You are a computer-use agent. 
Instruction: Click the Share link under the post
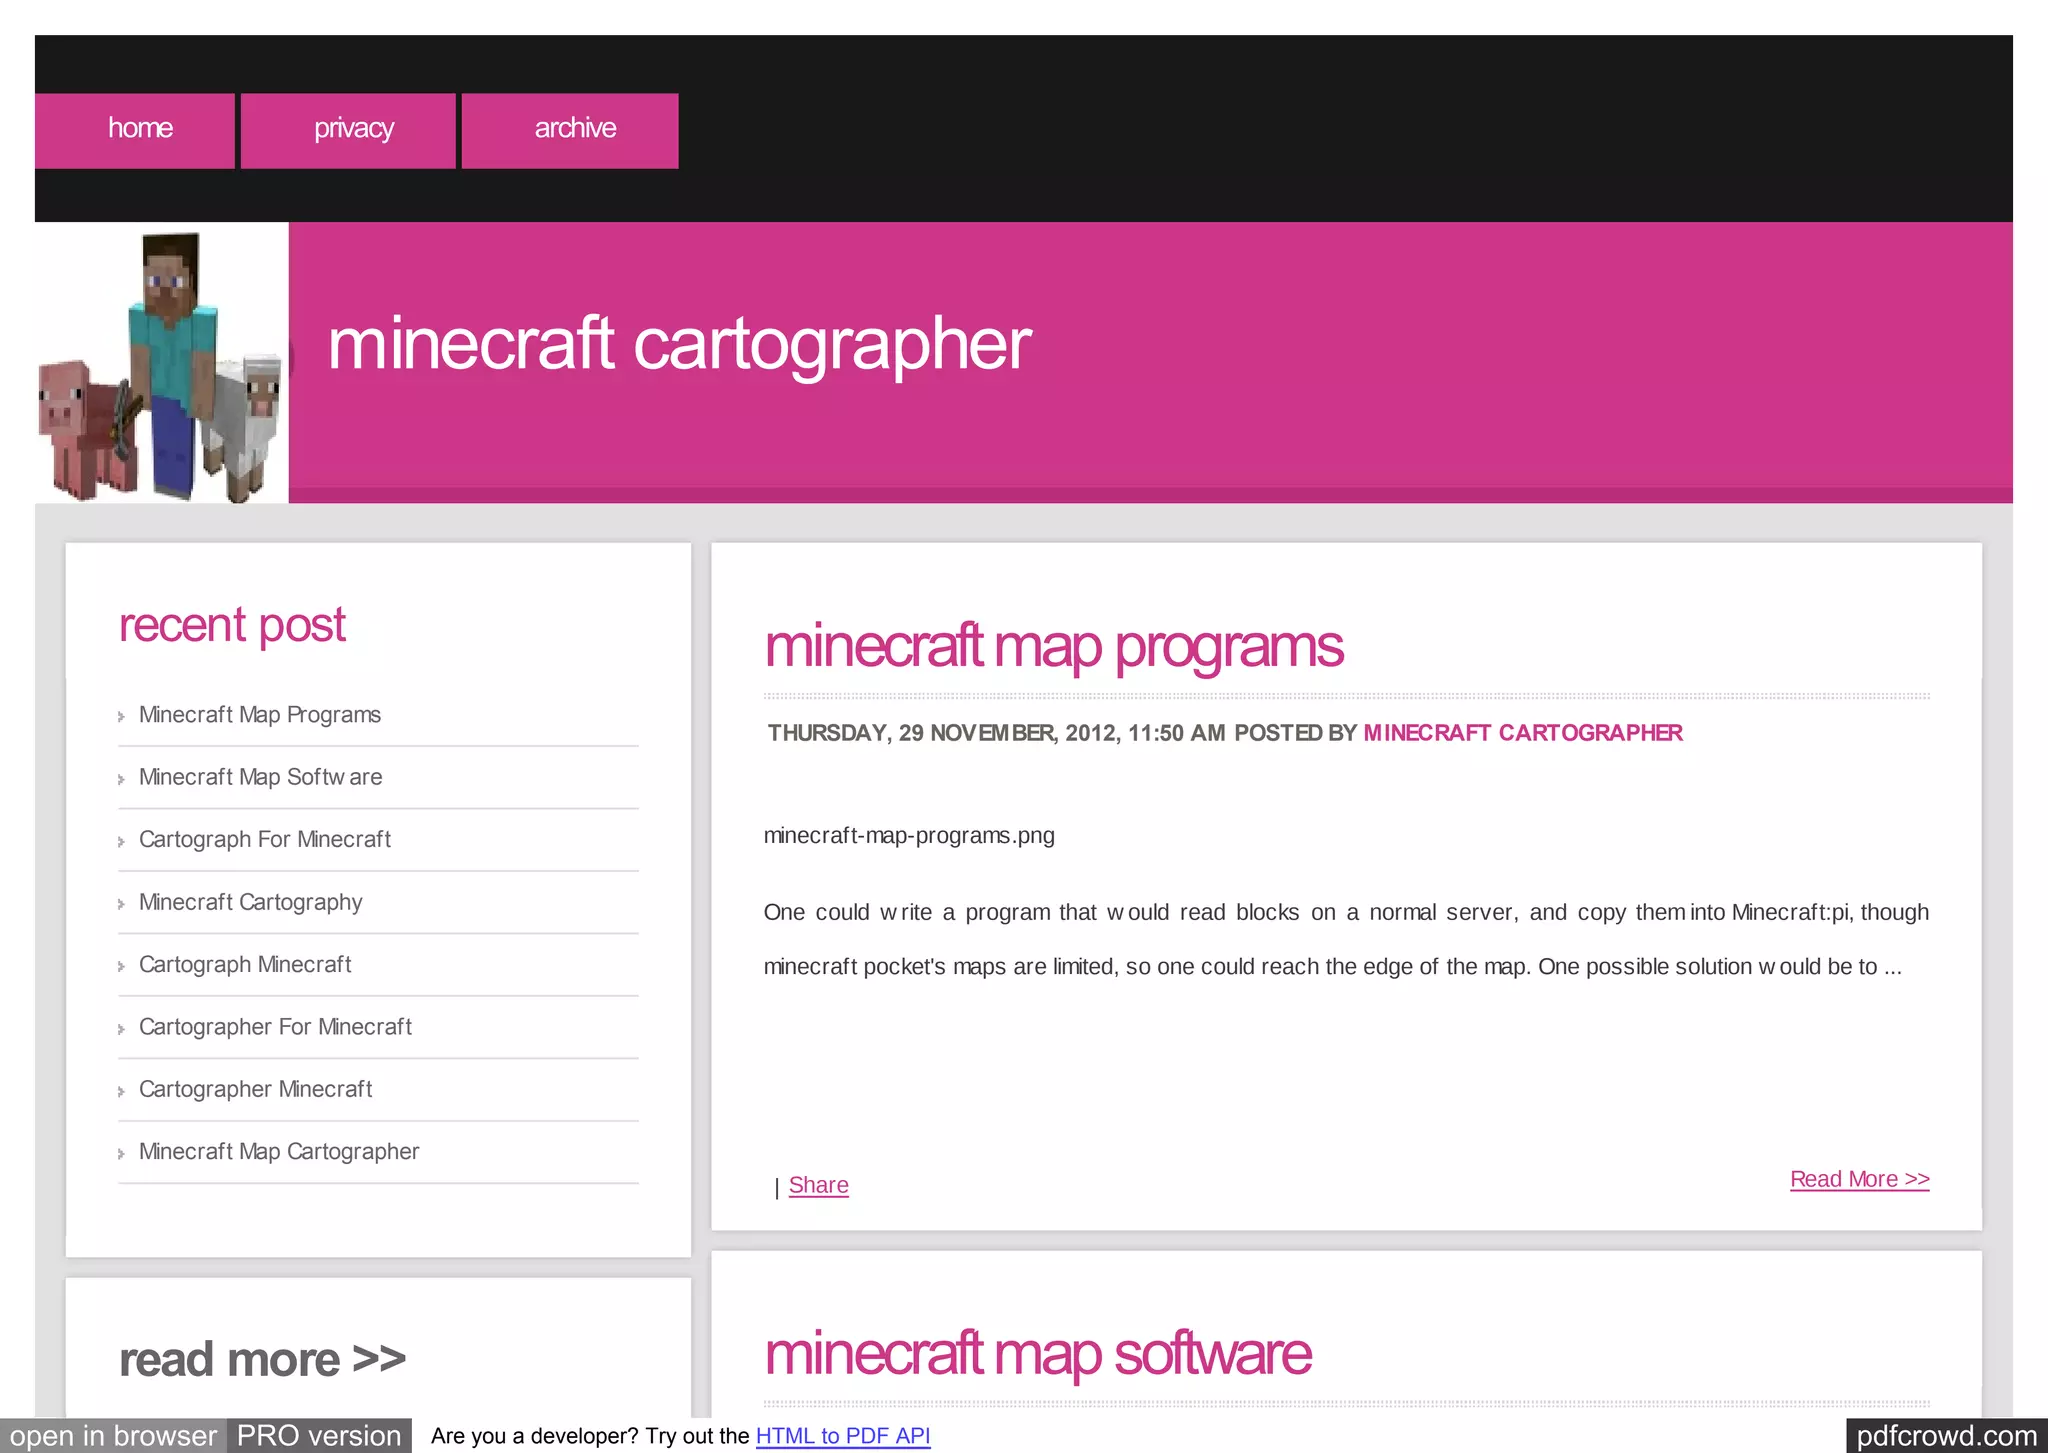point(818,1185)
